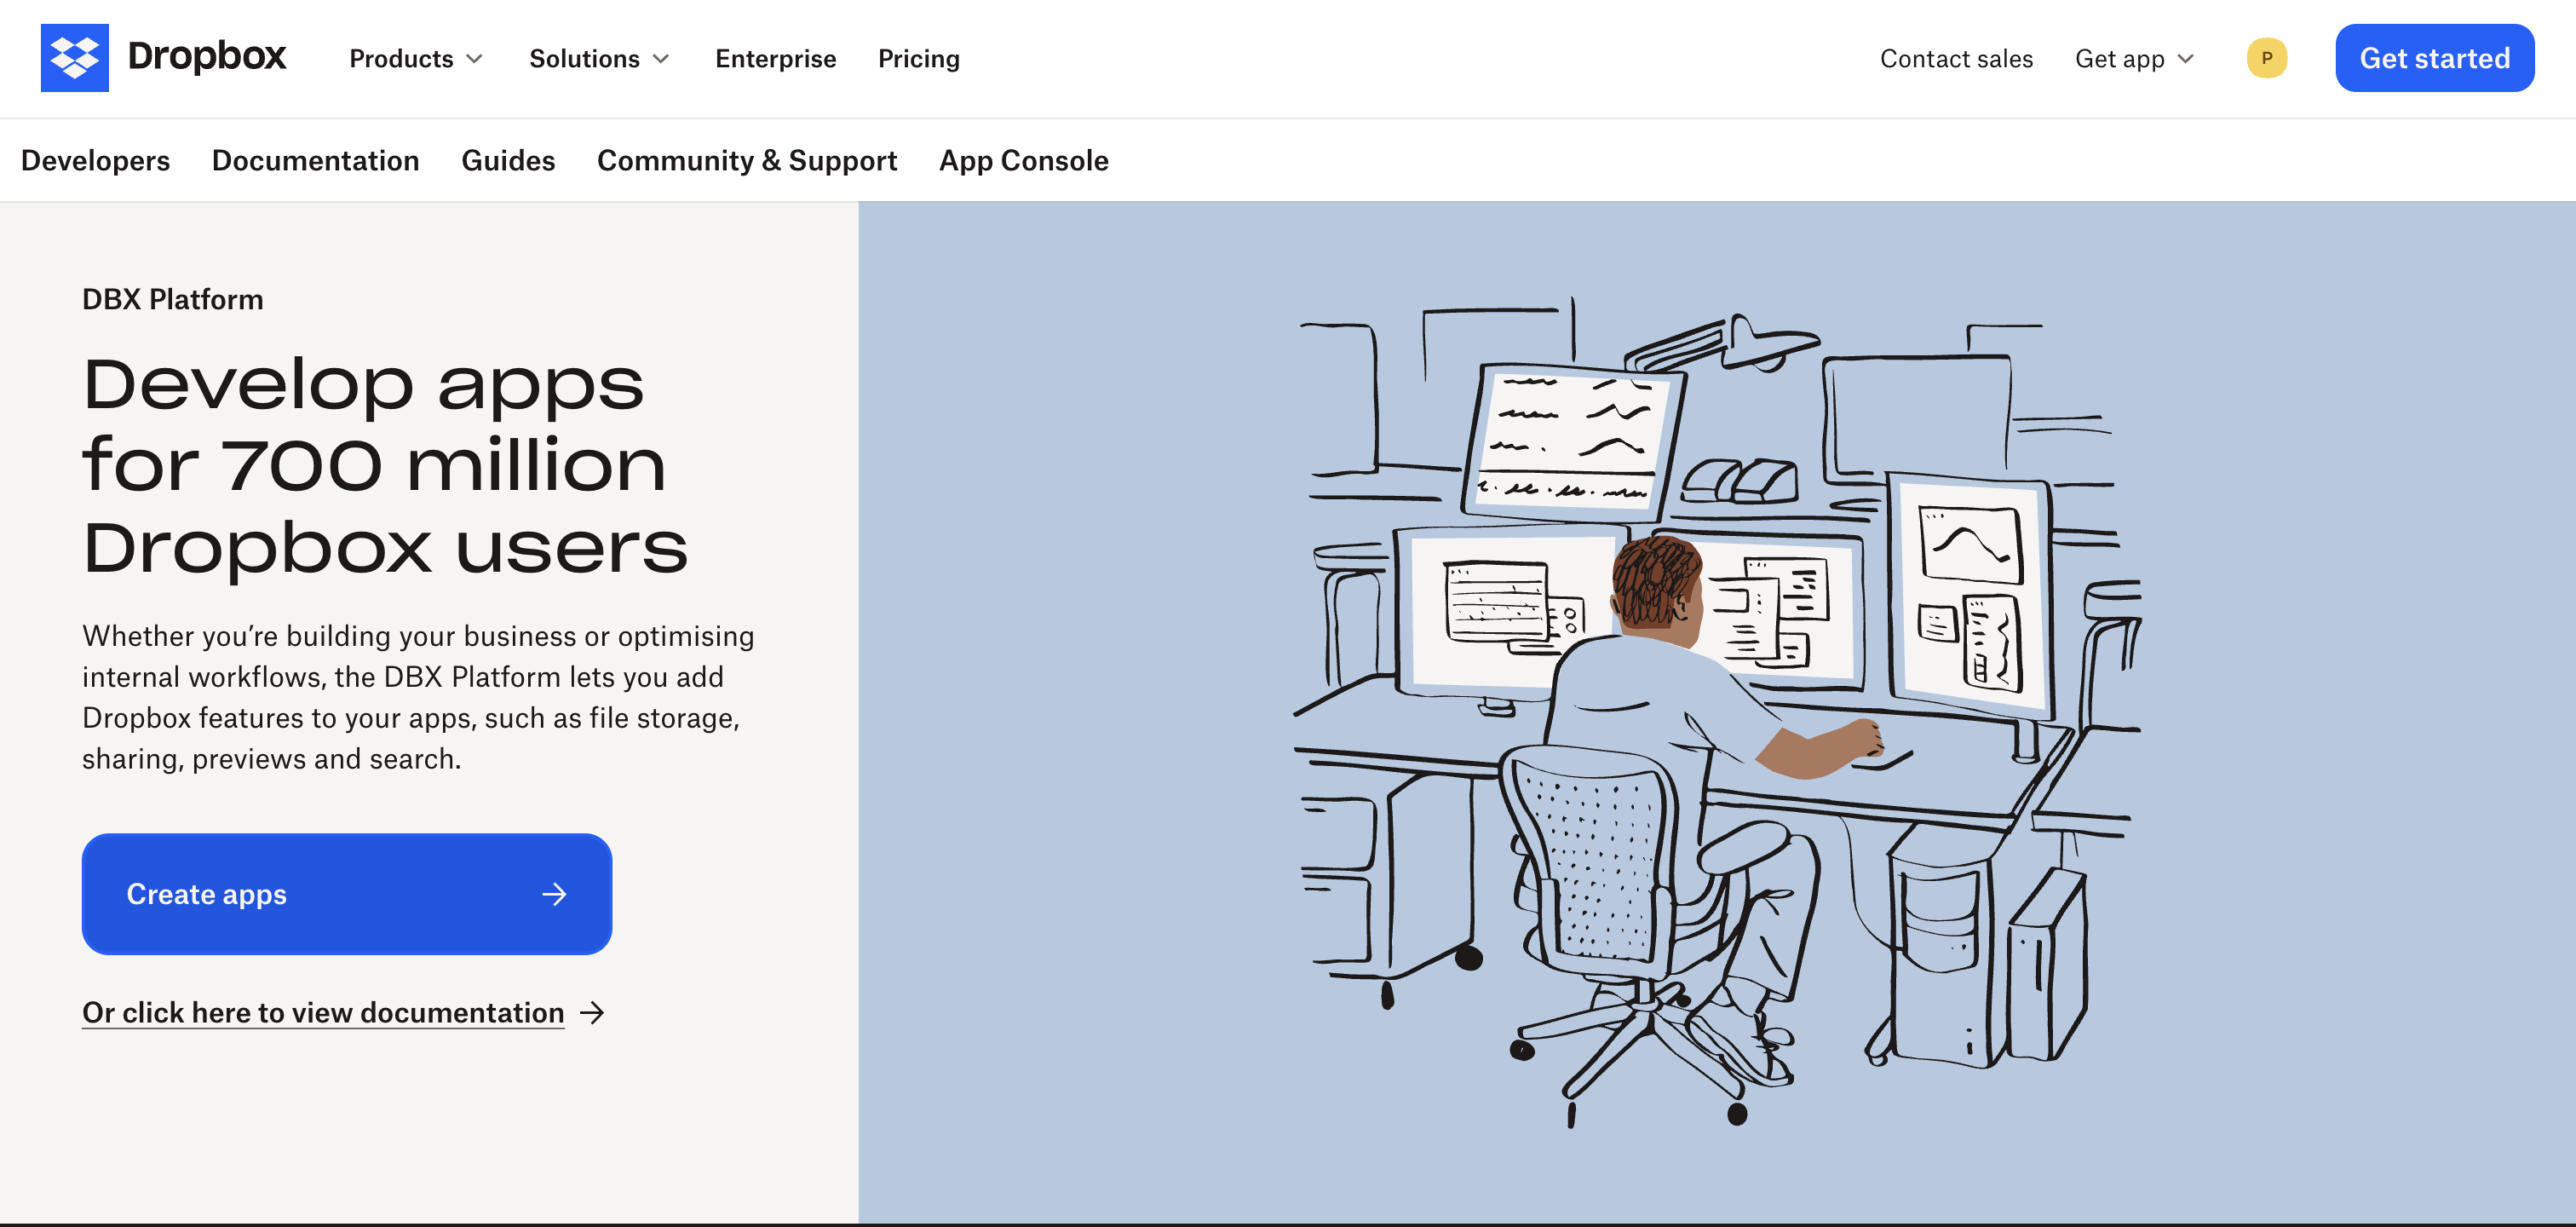This screenshot has height=1227, width=2576.
Task: Open the Guides tab
Action: click(x=508, y=161)
